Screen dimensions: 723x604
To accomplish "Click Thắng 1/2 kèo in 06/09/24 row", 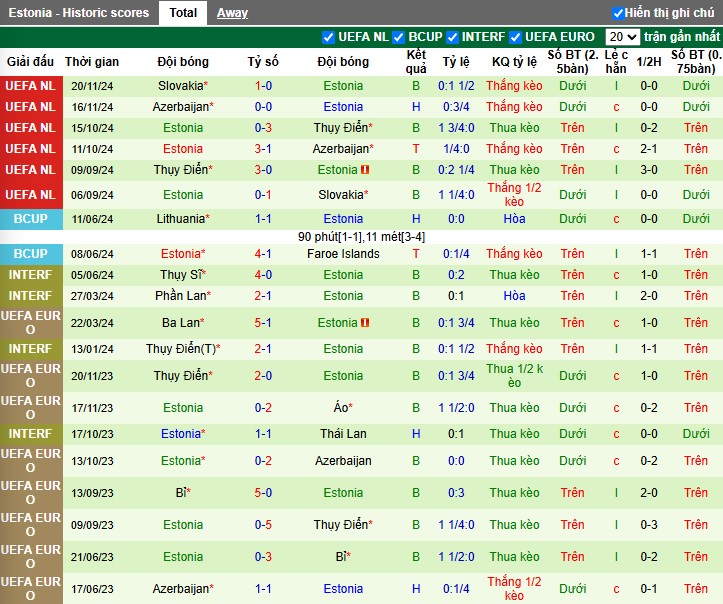I will (514, 195).
